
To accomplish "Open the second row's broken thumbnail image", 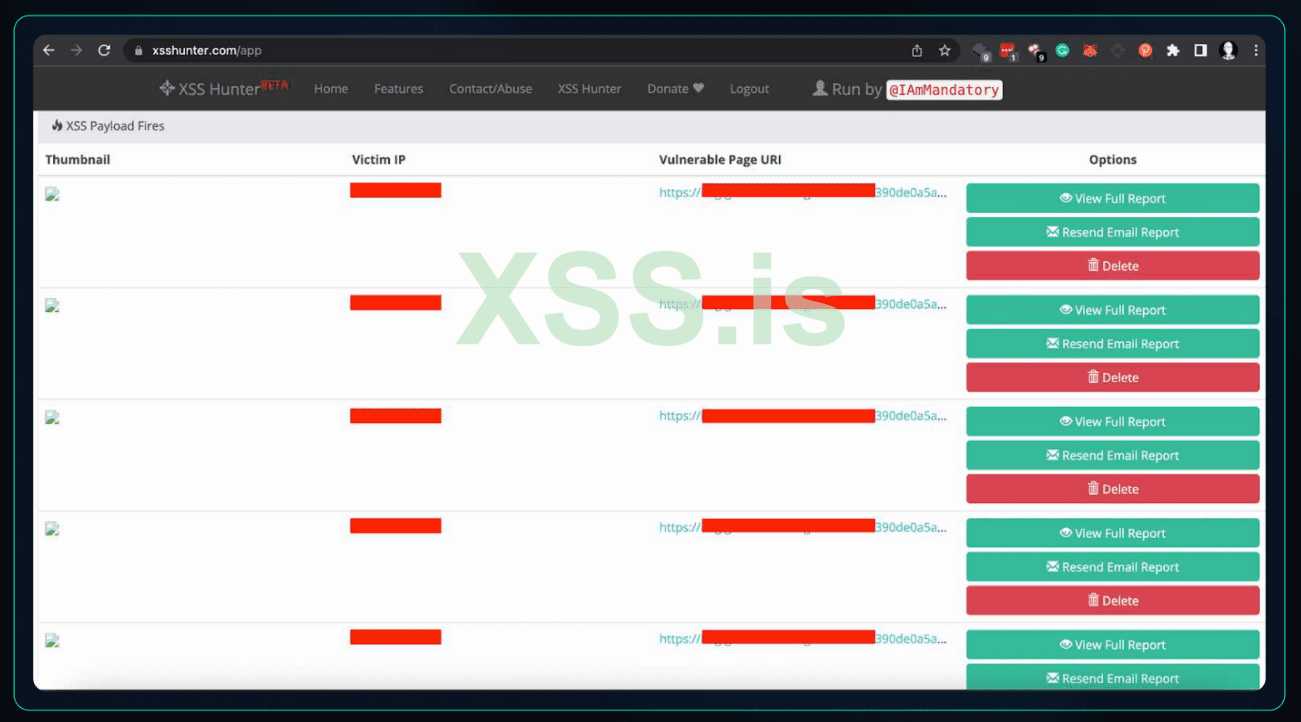I will point(52,306).
